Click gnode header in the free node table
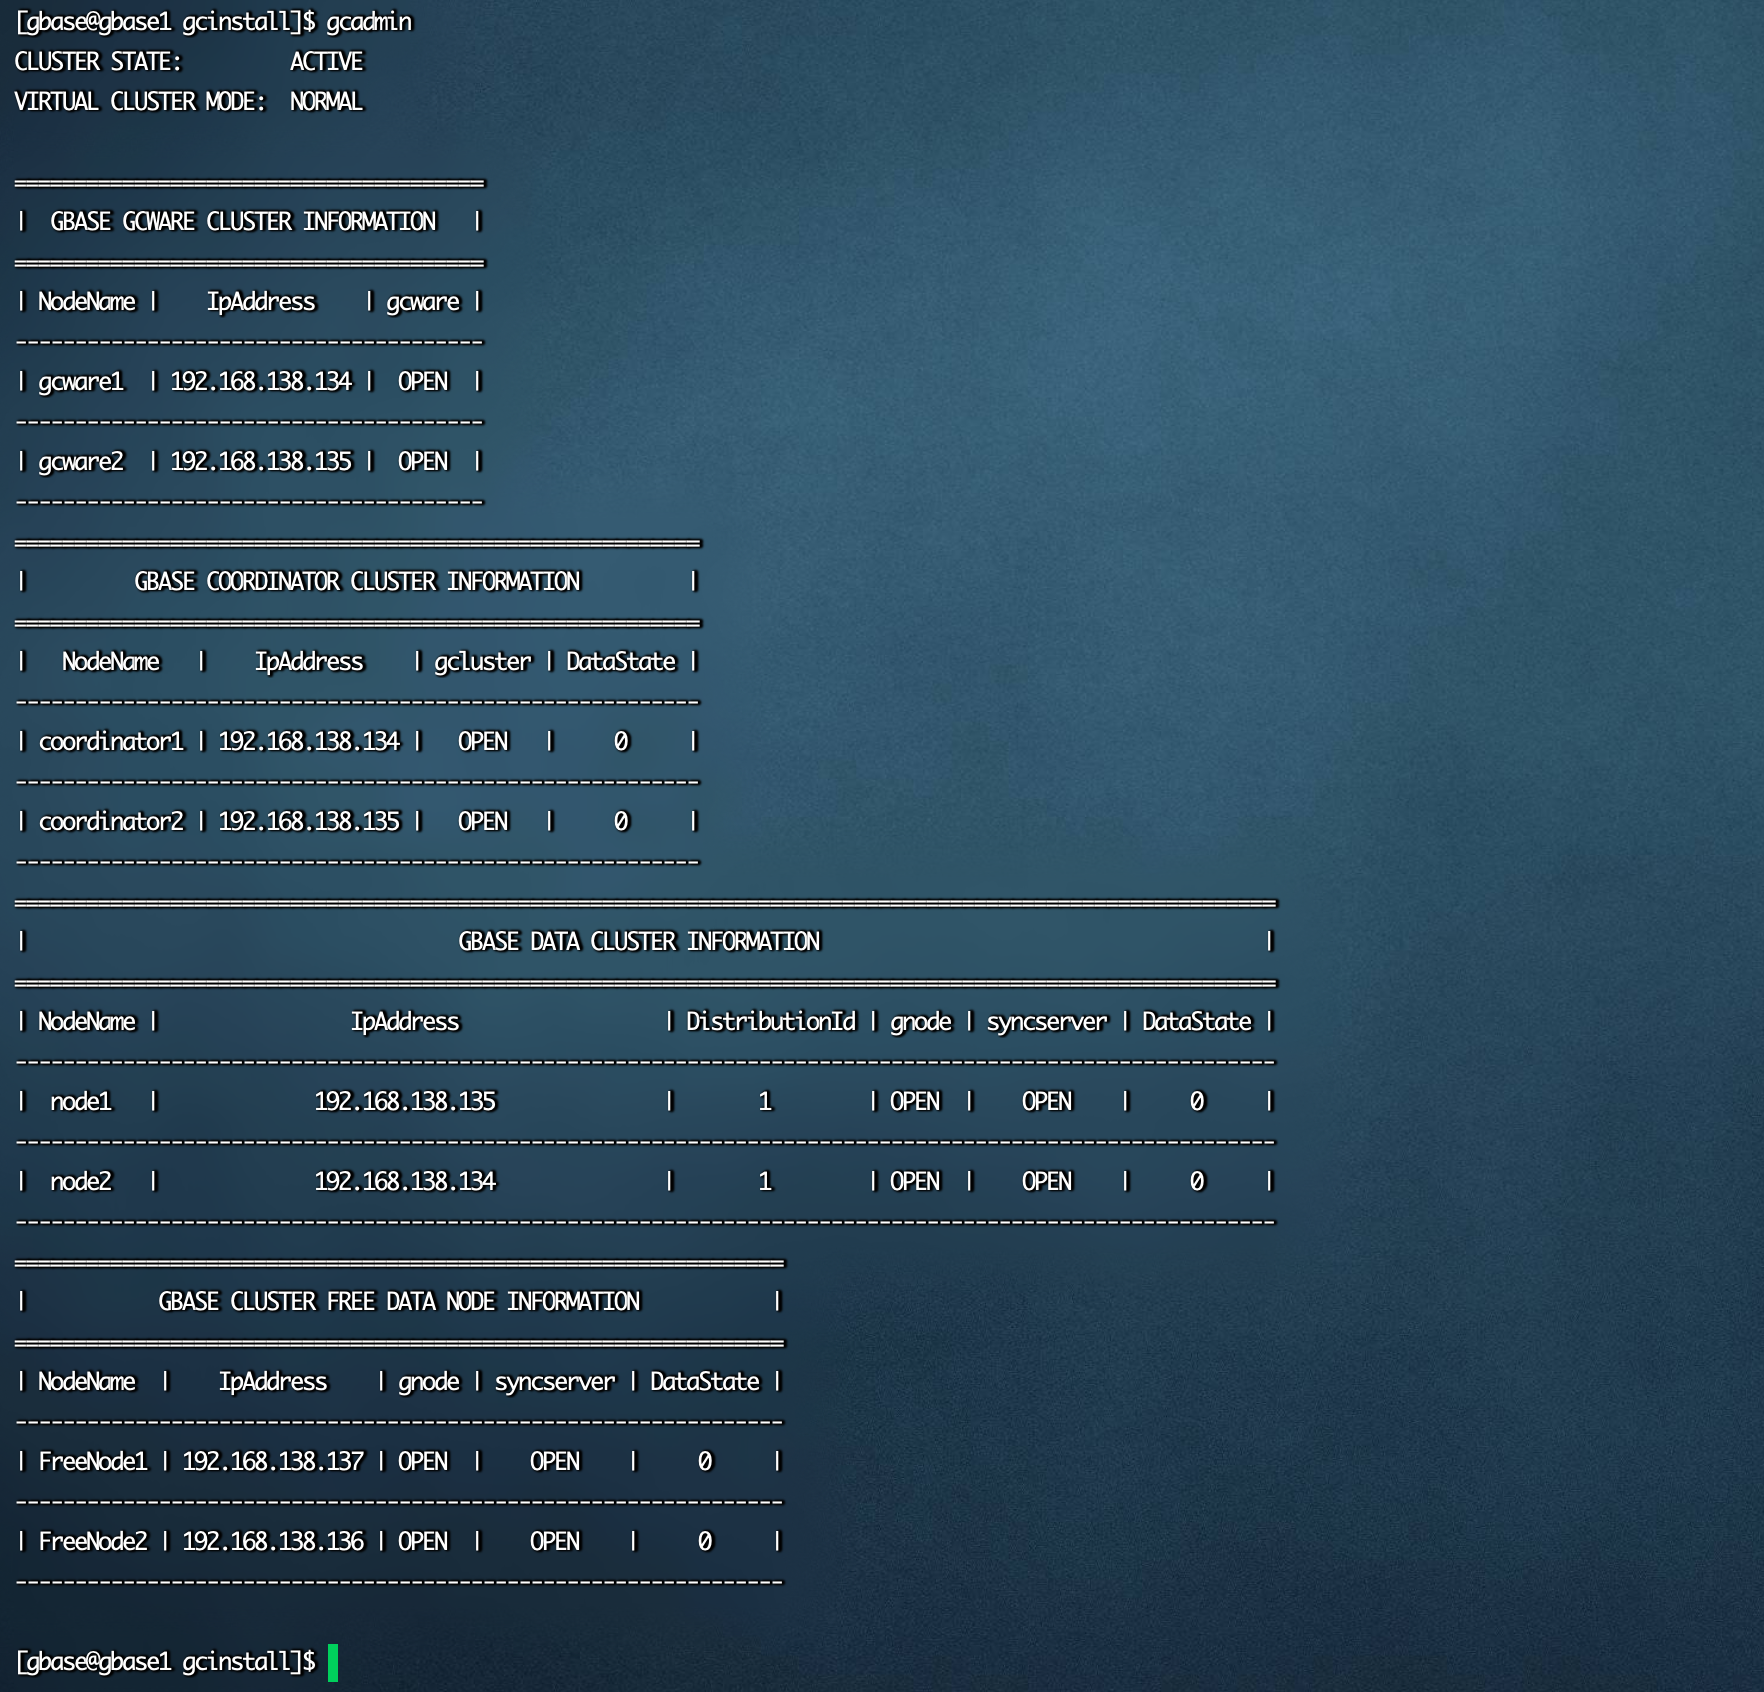Screen dimensions: 1764x1692 [x=429, y=1382]
